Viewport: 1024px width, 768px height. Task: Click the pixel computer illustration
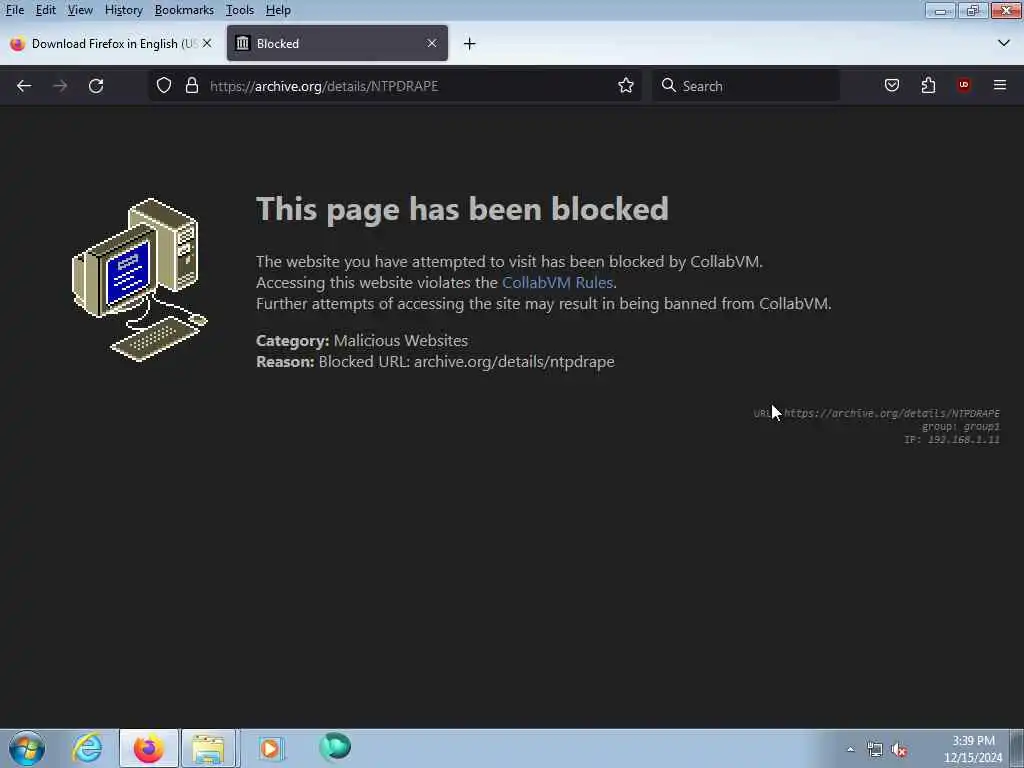(x=139, y=280)
